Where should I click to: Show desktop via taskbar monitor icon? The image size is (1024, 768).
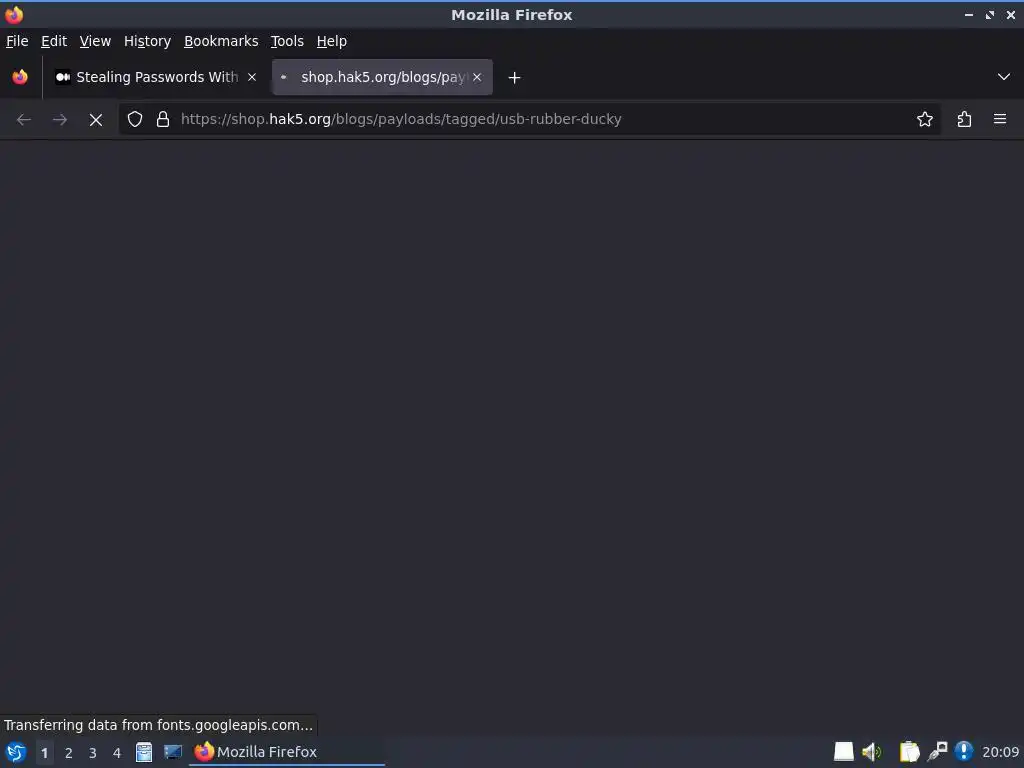point(172,752)
